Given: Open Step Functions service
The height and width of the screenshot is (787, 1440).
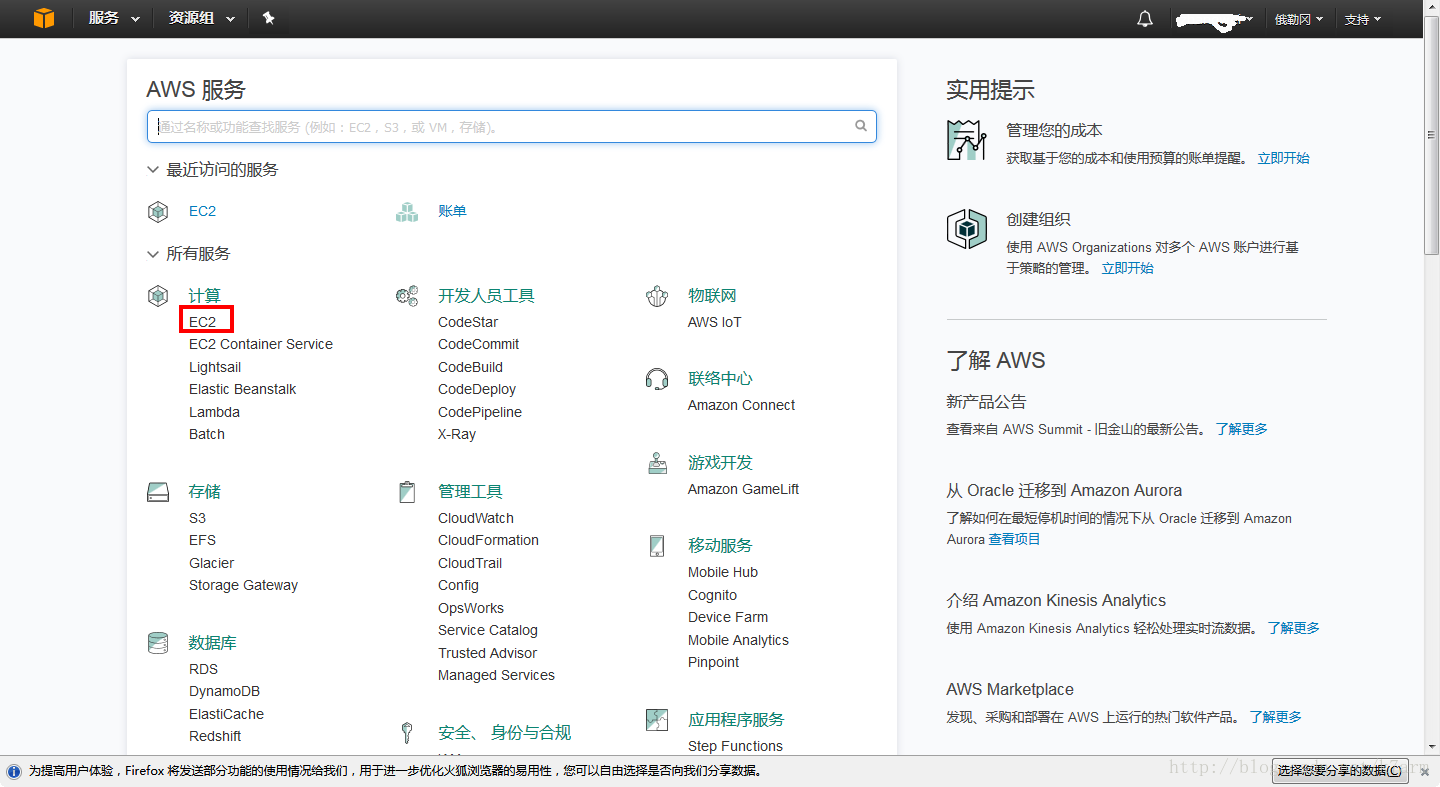Looking at the screenshot, I should [x=736, y=746].
